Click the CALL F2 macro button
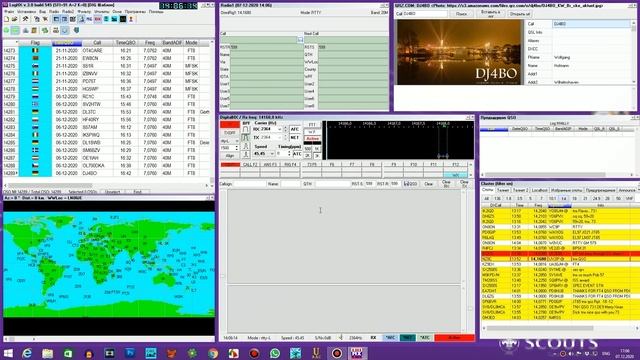The height and width of the screenshot is (360, 640). [250, 164]
